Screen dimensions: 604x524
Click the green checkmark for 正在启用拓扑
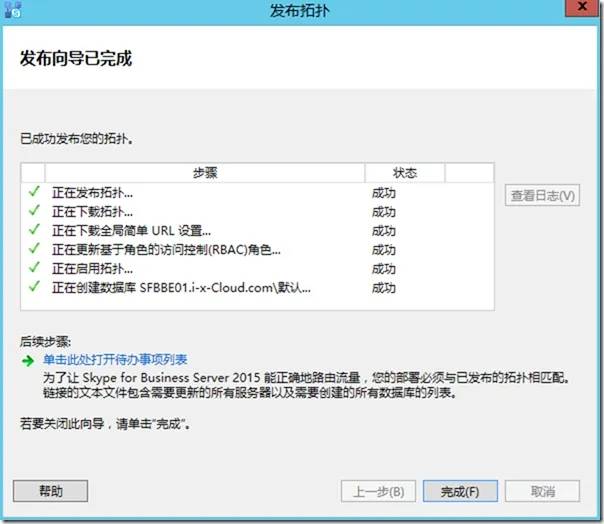34,267
